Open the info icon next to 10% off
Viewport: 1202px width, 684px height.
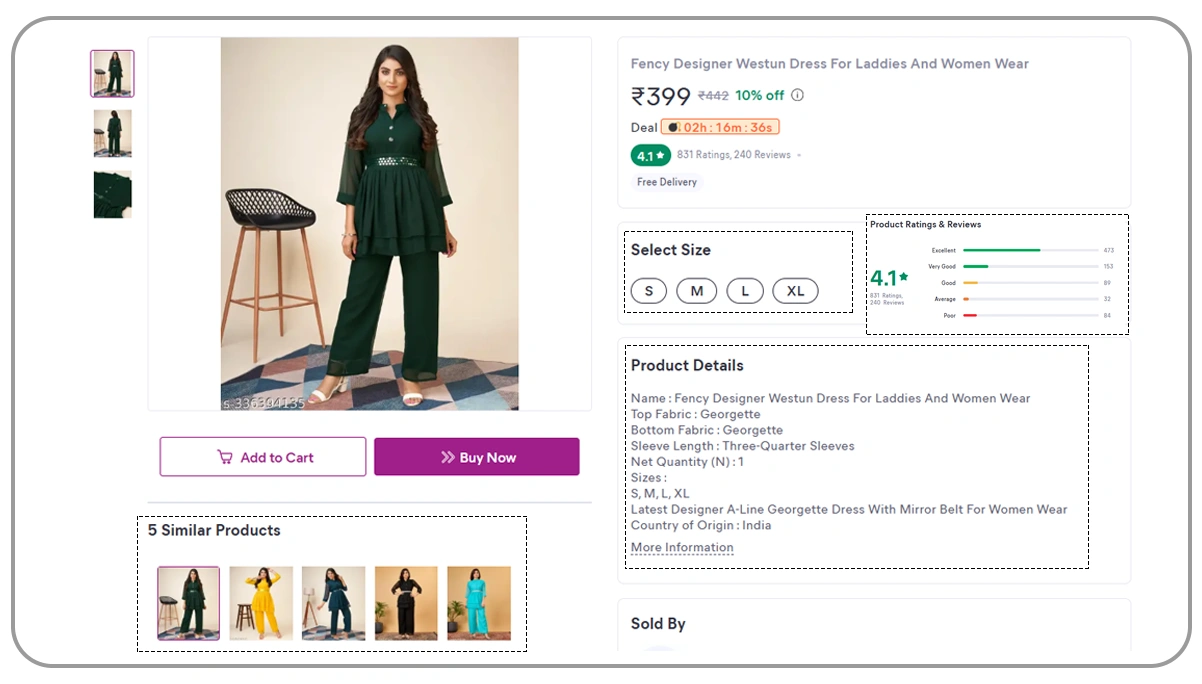[795, 96]
